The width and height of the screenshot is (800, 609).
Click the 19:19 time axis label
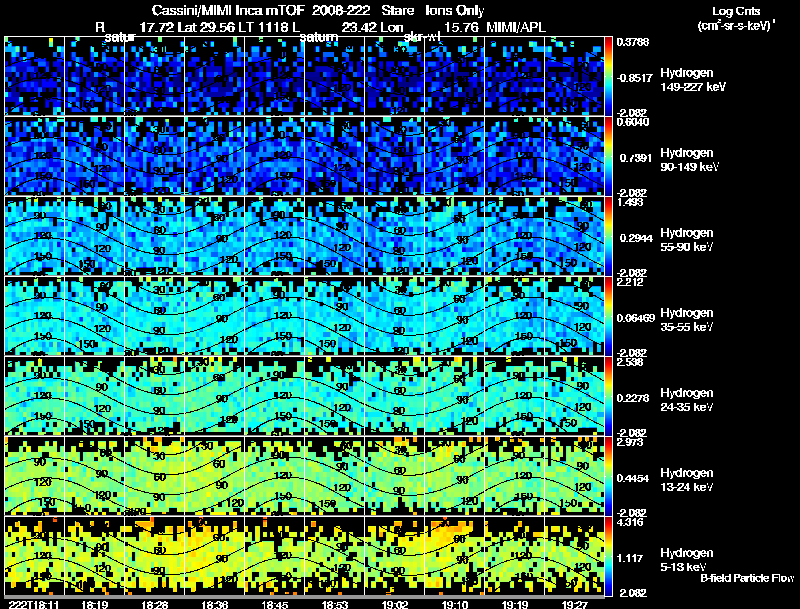[x=515, y=605]
